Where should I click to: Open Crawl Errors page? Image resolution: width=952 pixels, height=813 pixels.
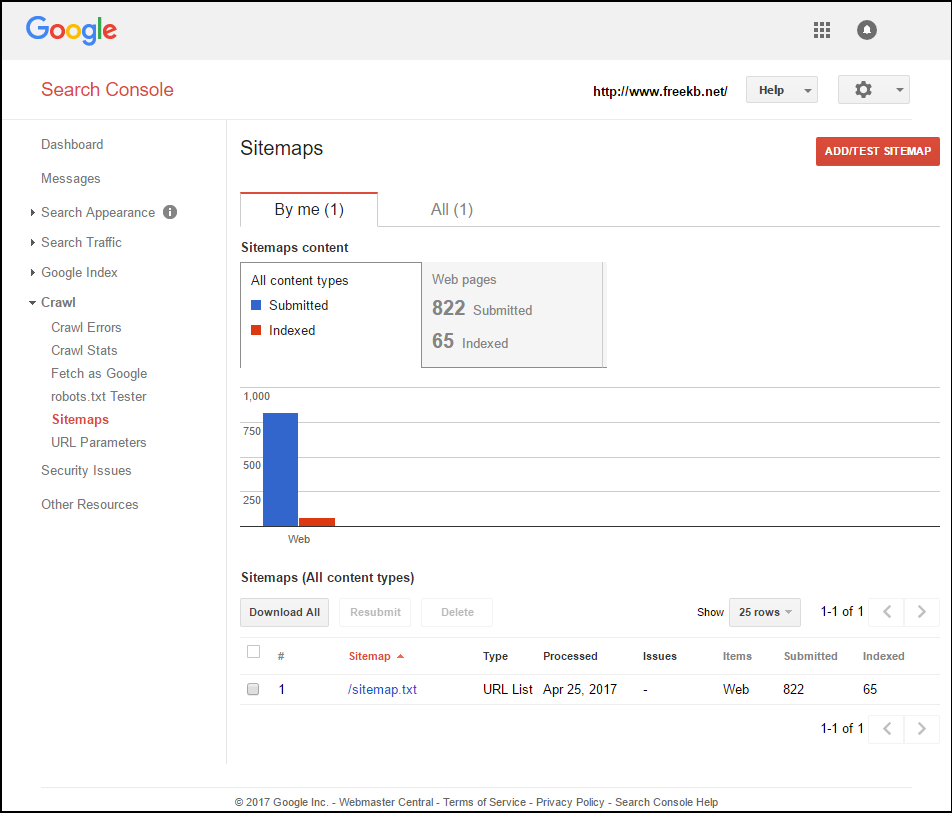(x=86, y=327)
